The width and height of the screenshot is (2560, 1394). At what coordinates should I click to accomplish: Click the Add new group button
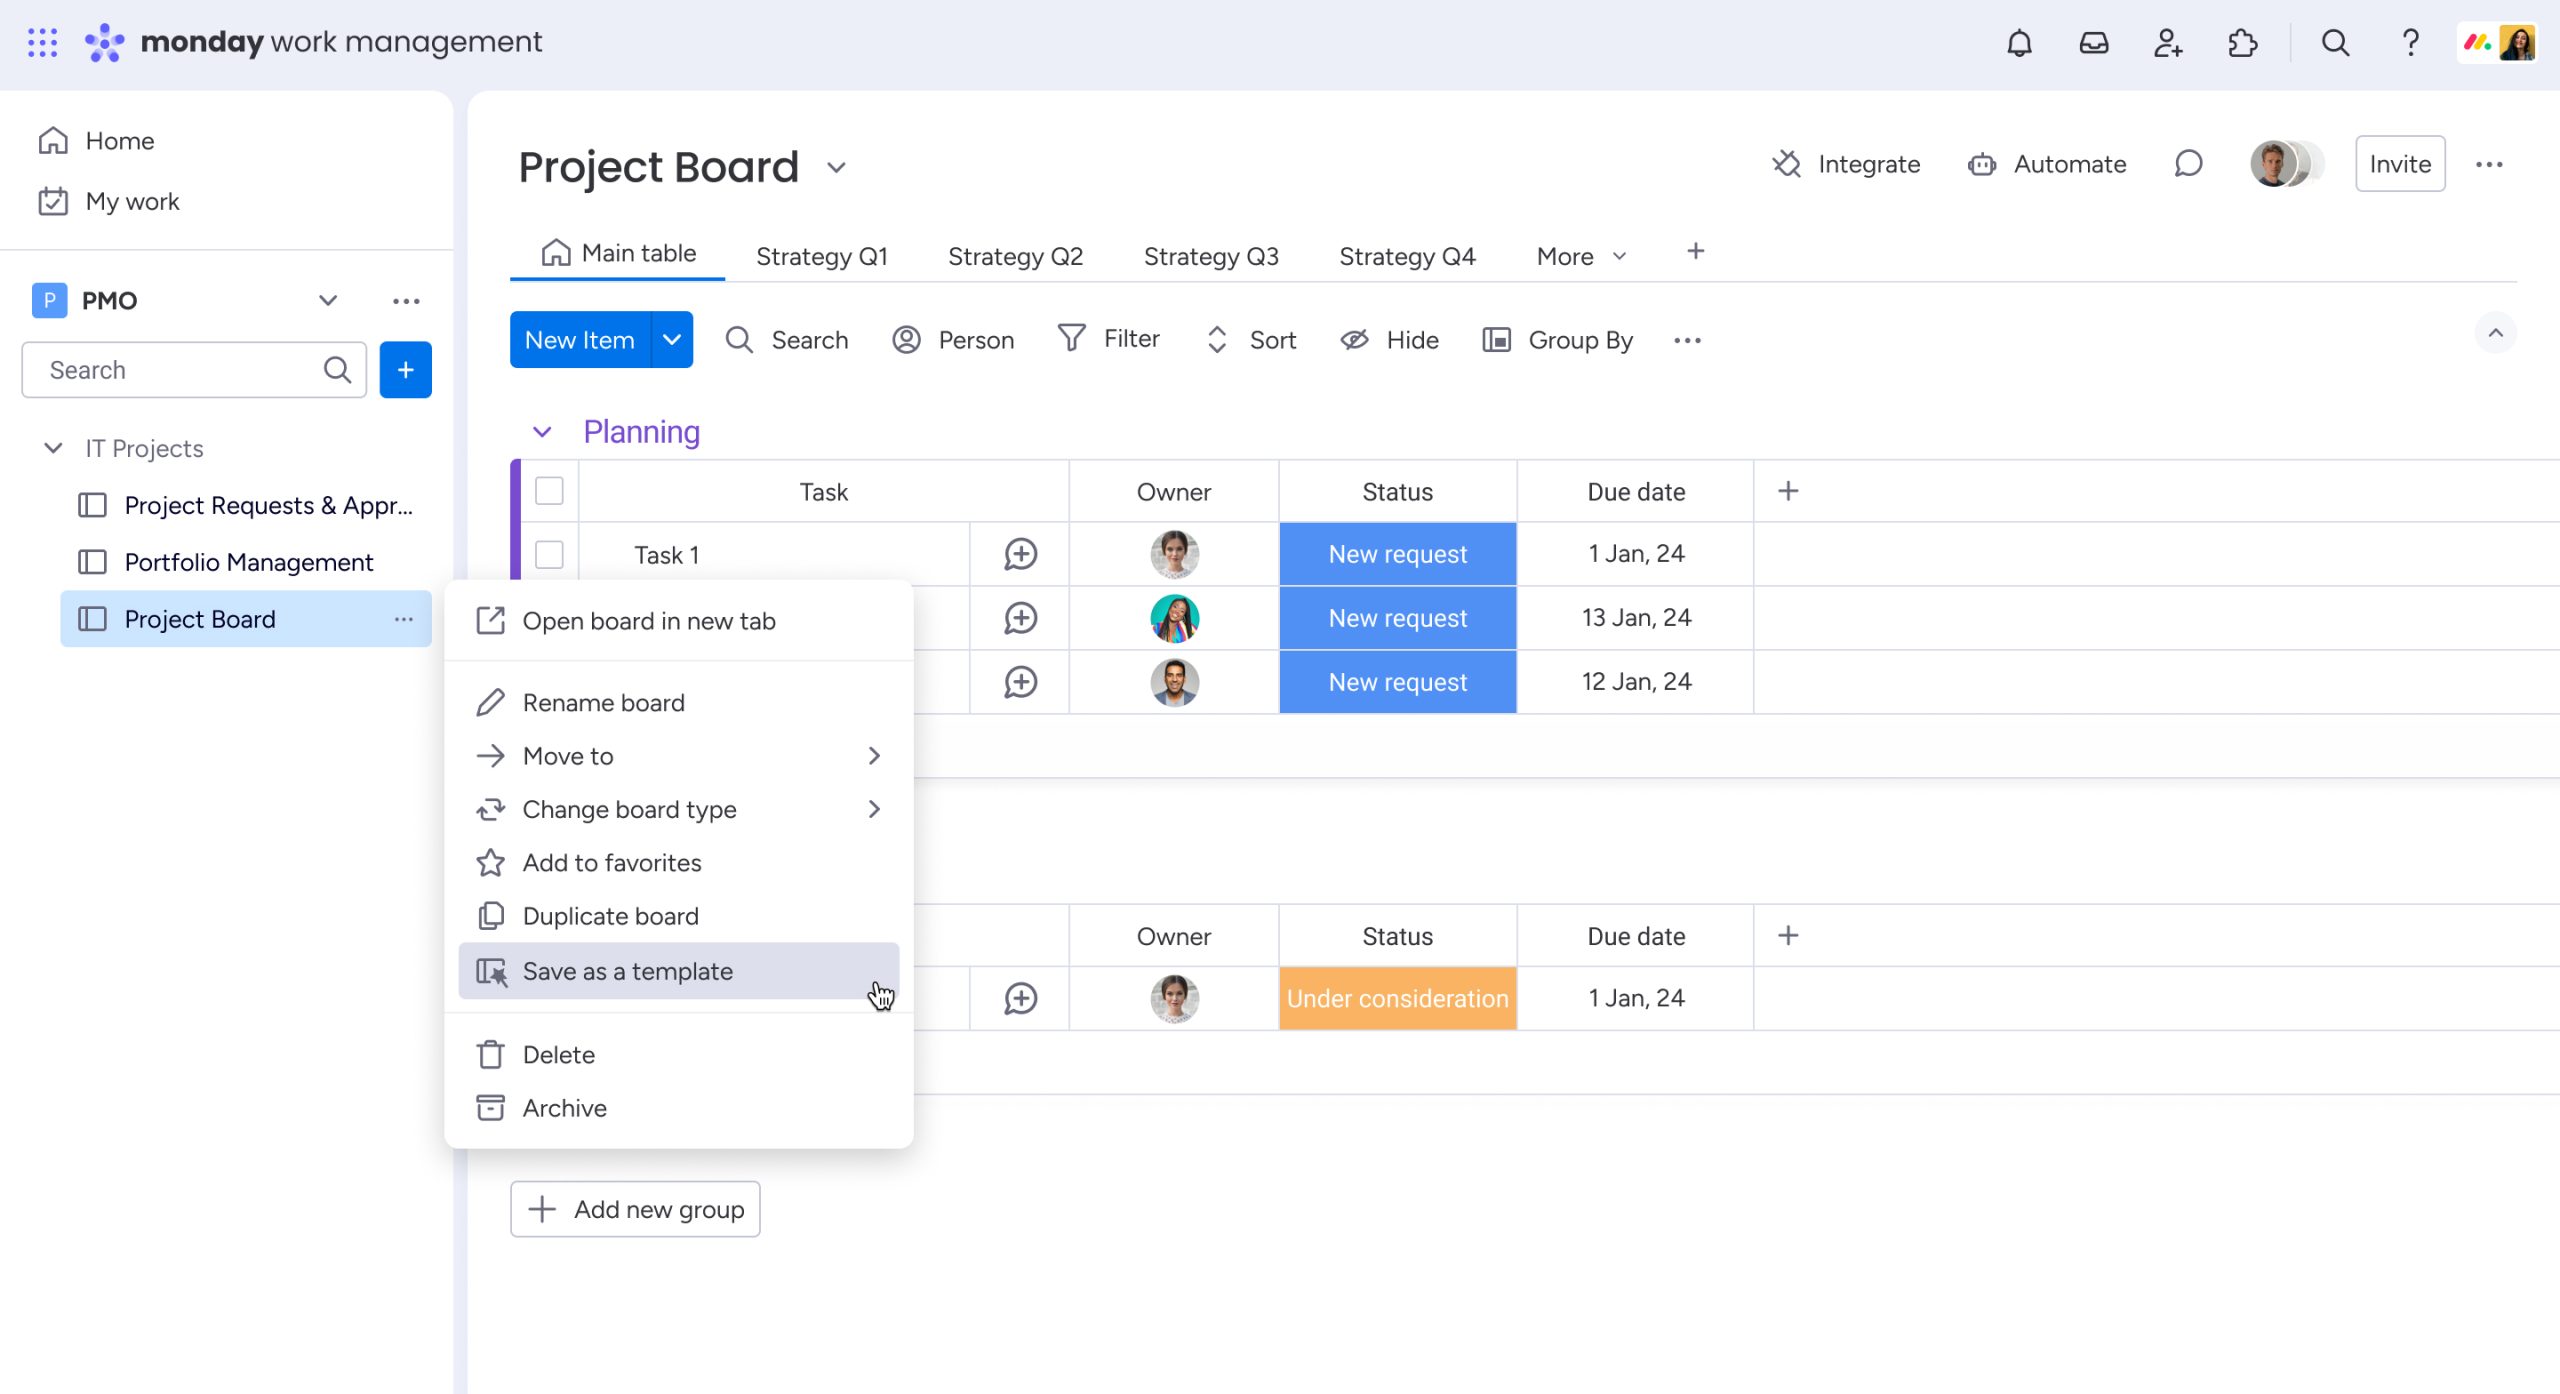click(635, 1209)
